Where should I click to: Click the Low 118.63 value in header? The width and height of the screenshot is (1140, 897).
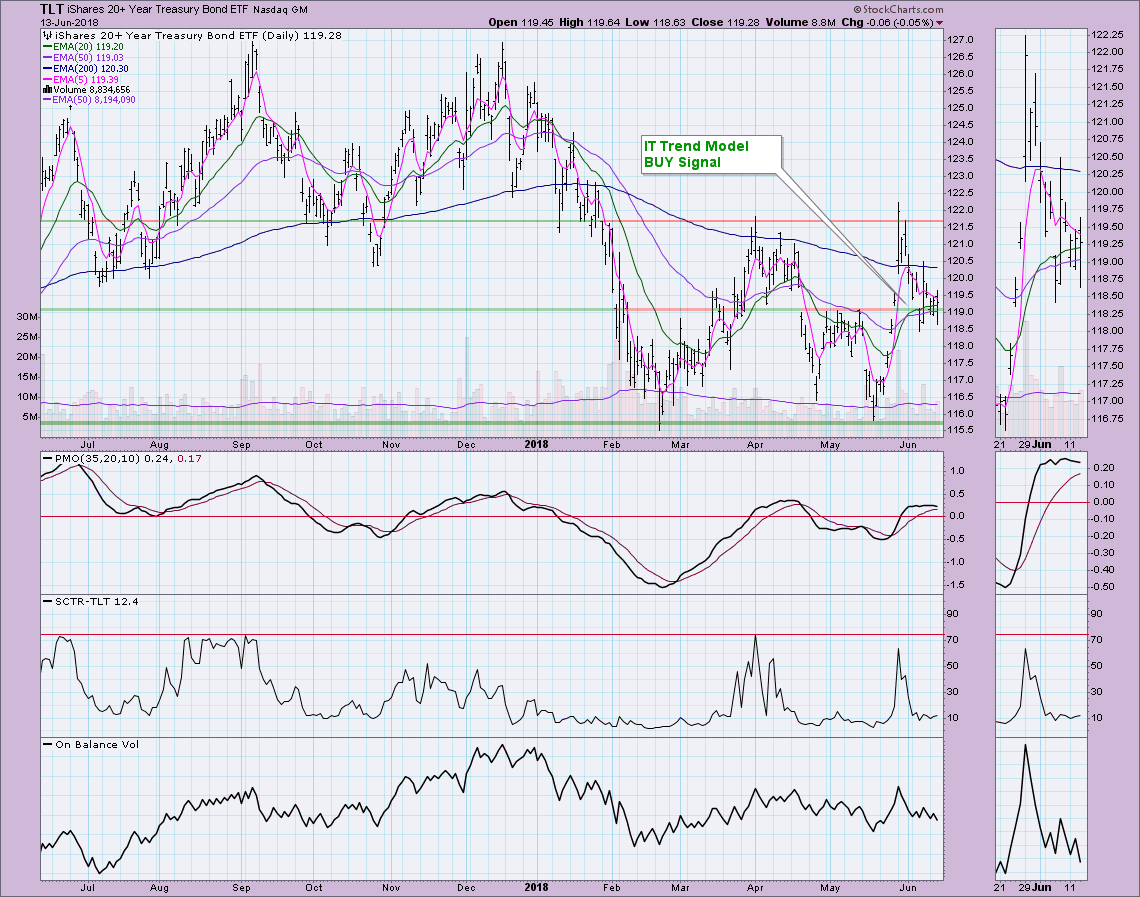(655, 23)
